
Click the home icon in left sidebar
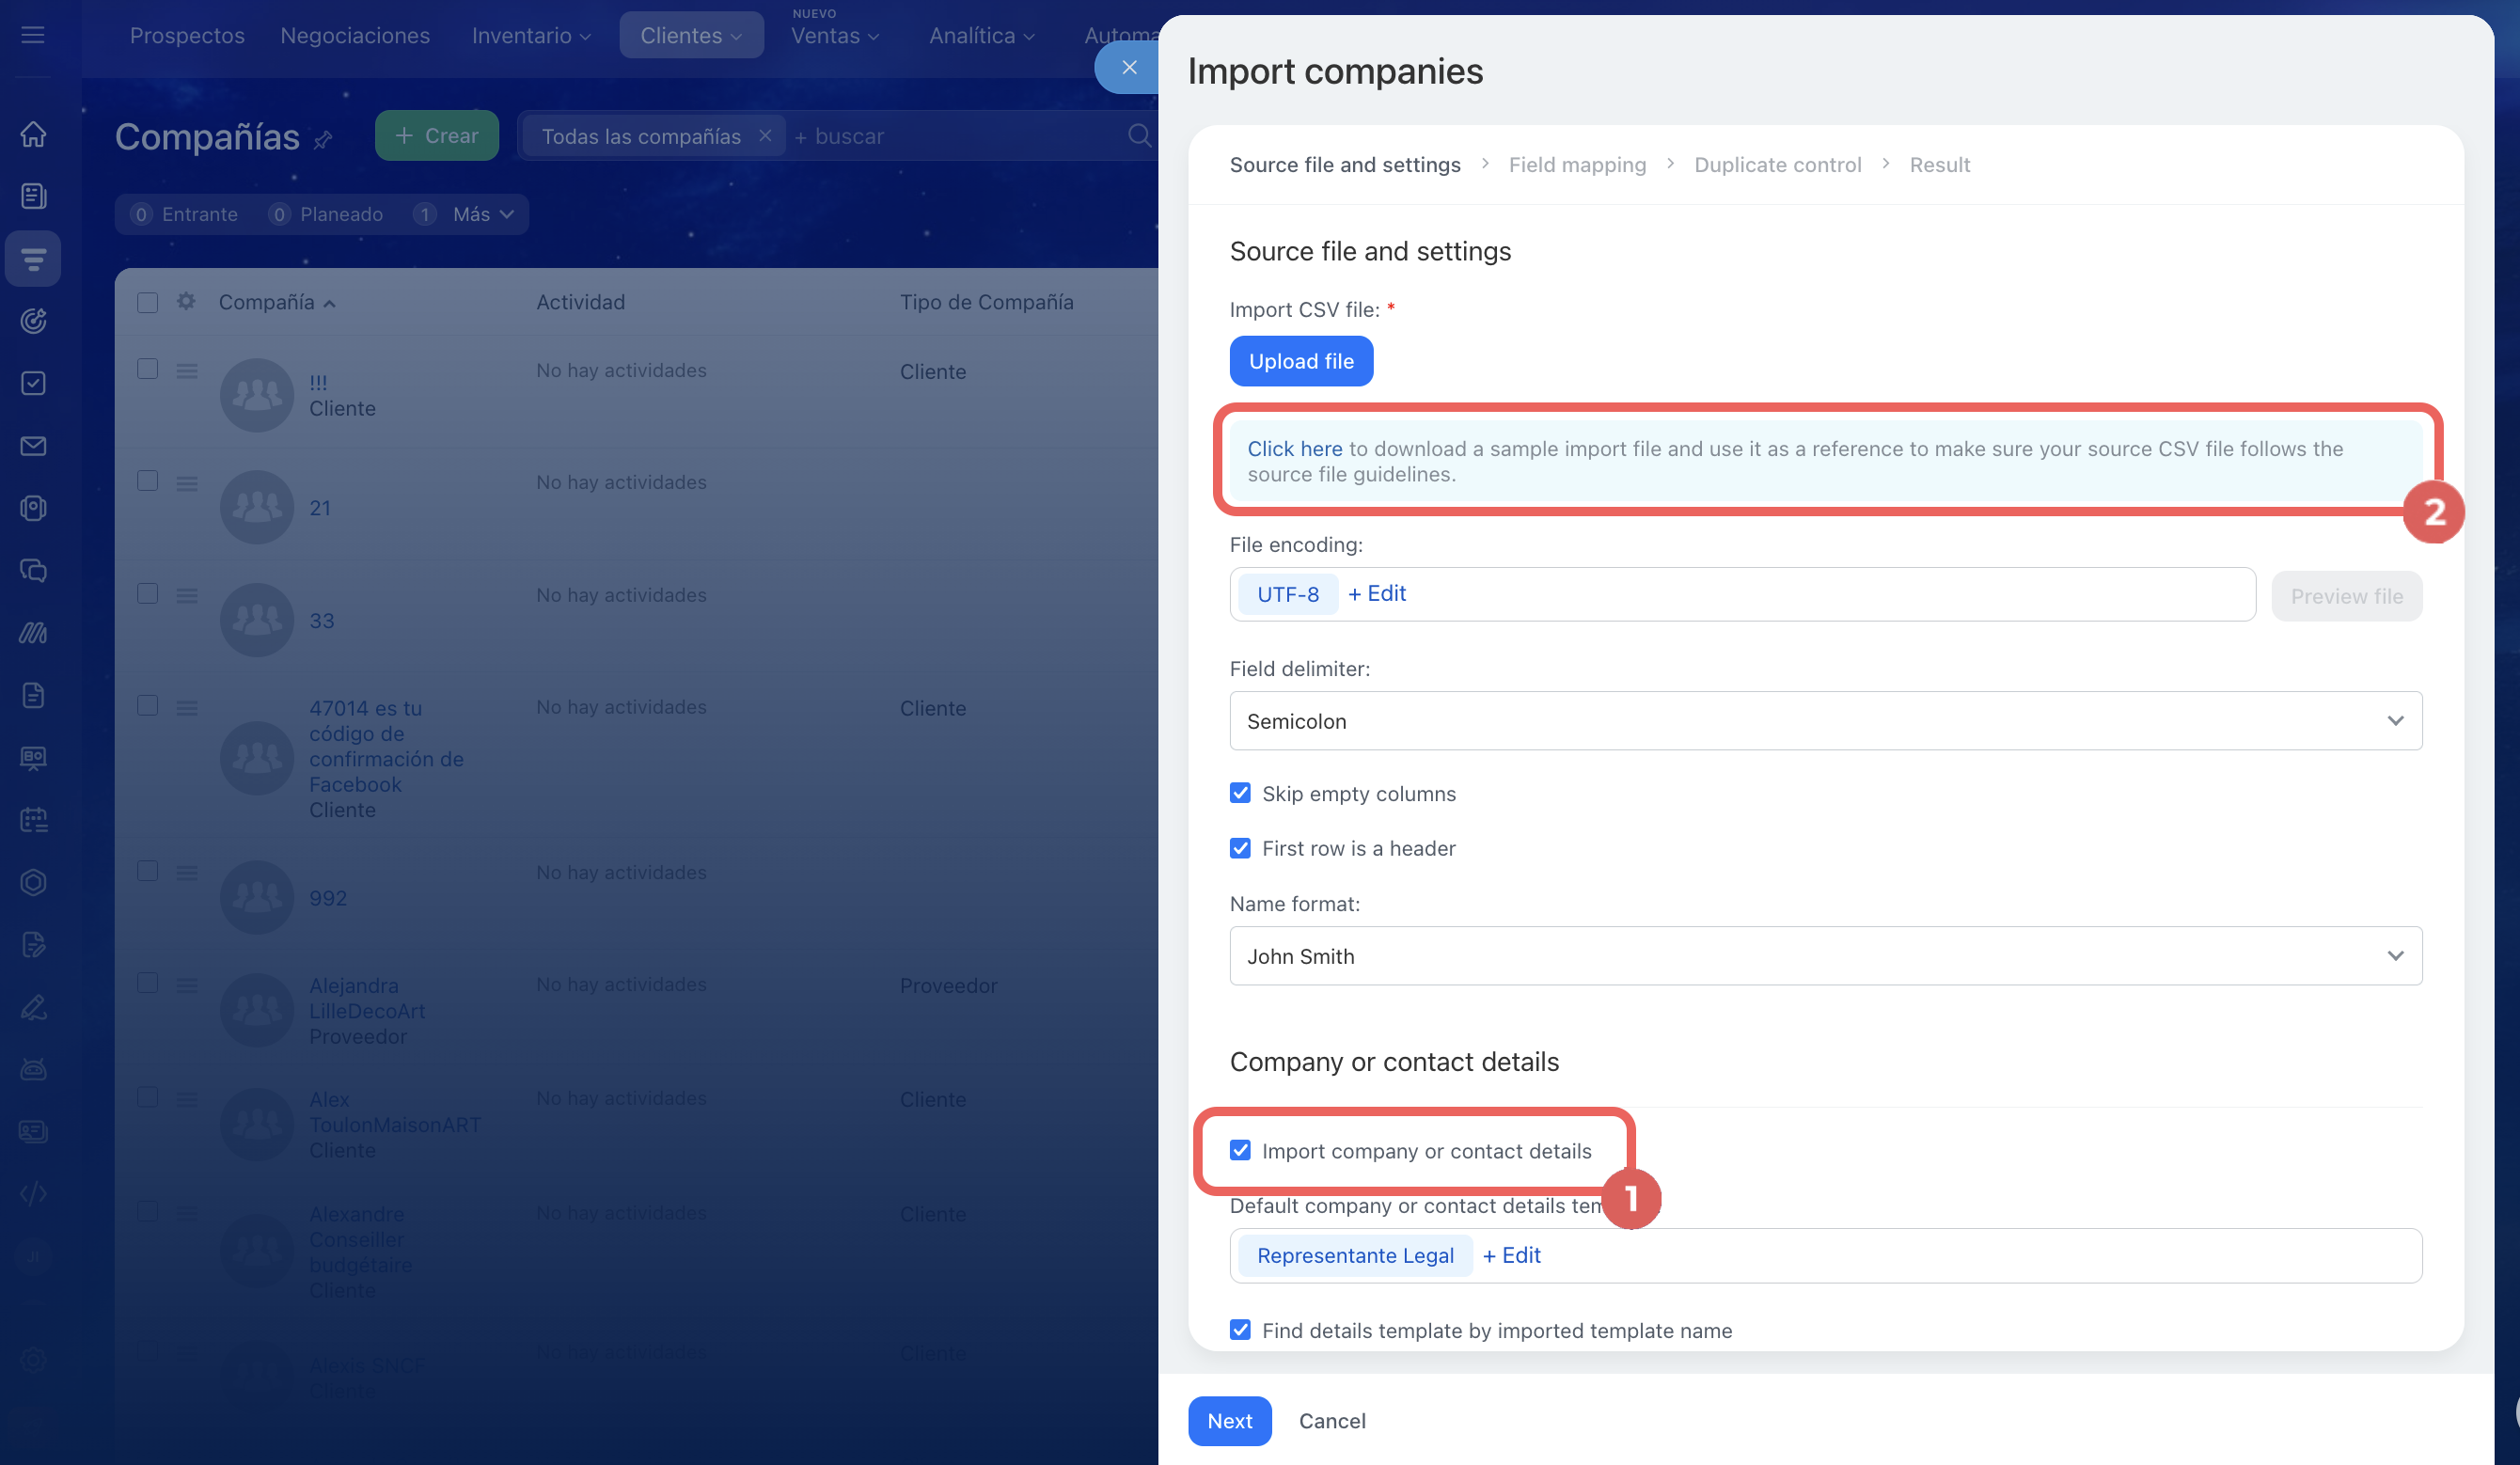click(33, 134)
